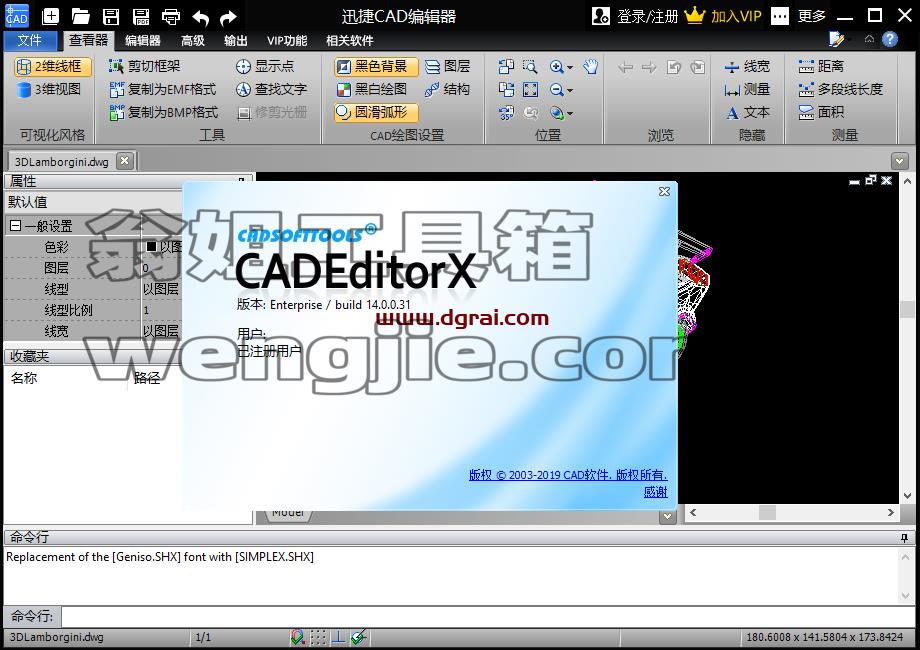920x650 pixels.
Task: Toggle 黑白绘图 black and white drawing
Action: pos(372,89)
